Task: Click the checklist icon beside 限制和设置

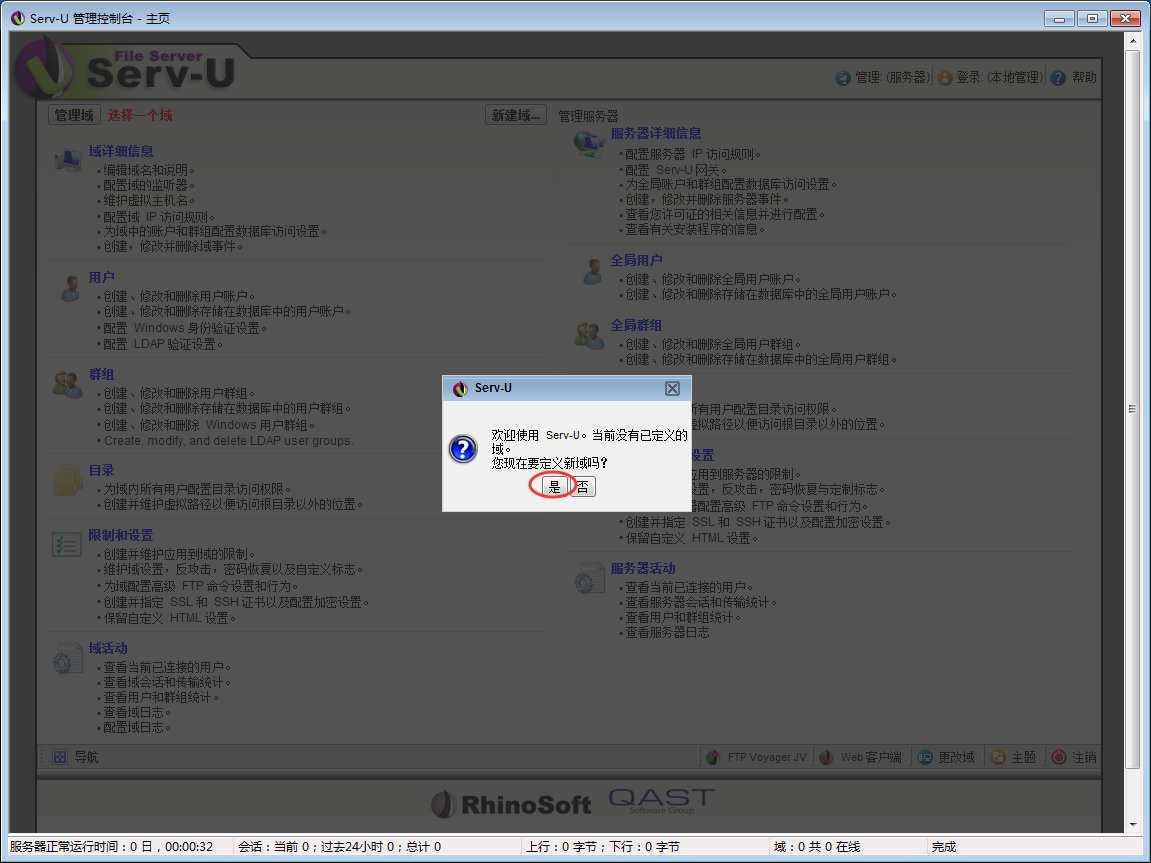Action: coord(67,545)
